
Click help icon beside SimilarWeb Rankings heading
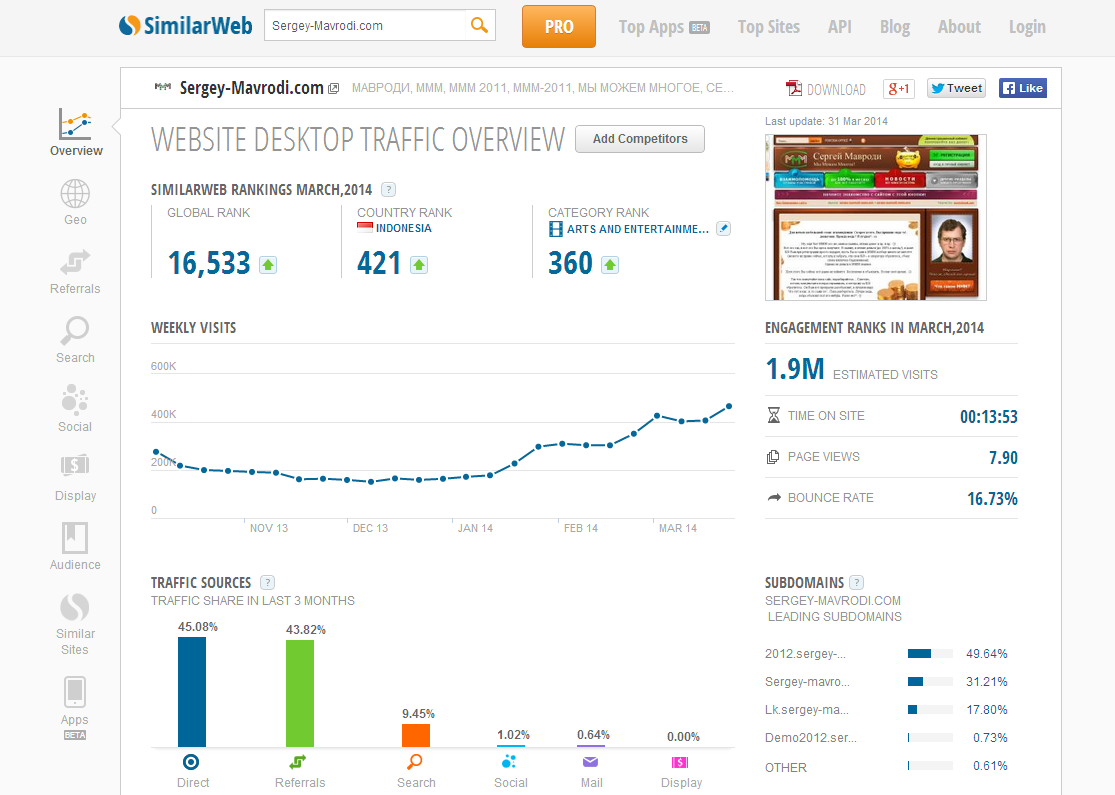(388, 189)
